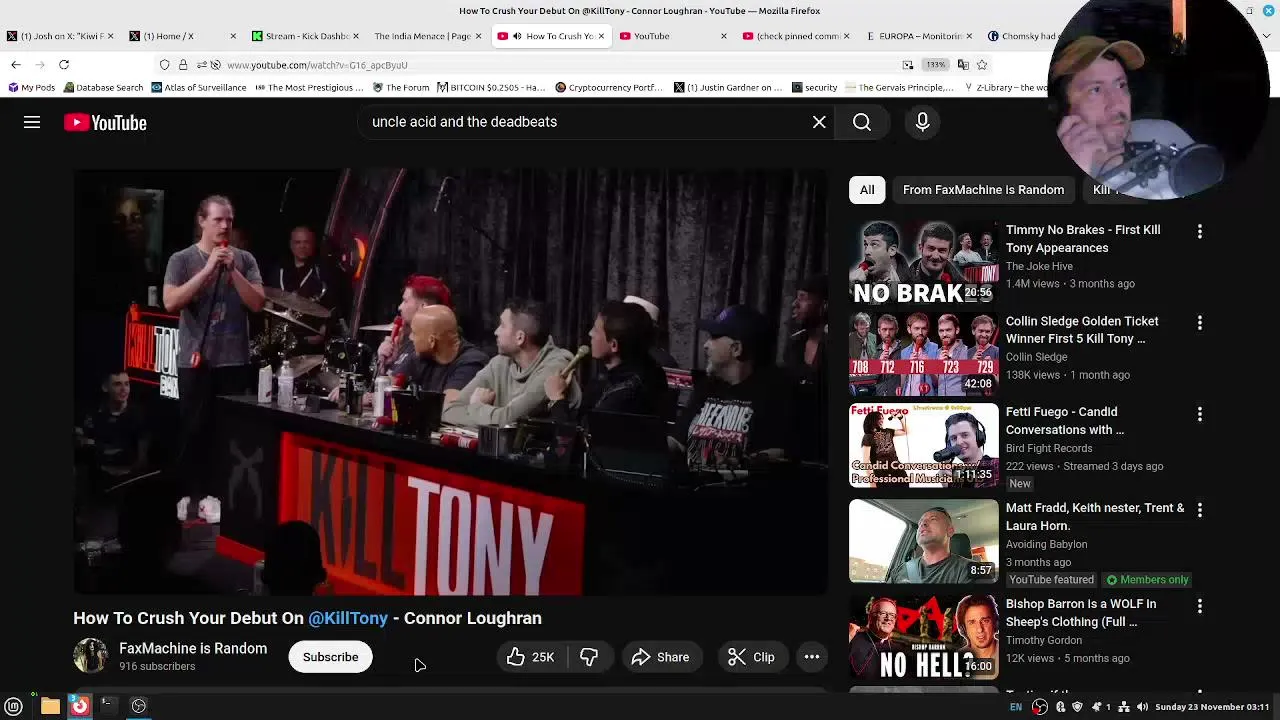Switch to Josh on X tab
This screenshot has width=1280, height=720.
coord(62,36)
